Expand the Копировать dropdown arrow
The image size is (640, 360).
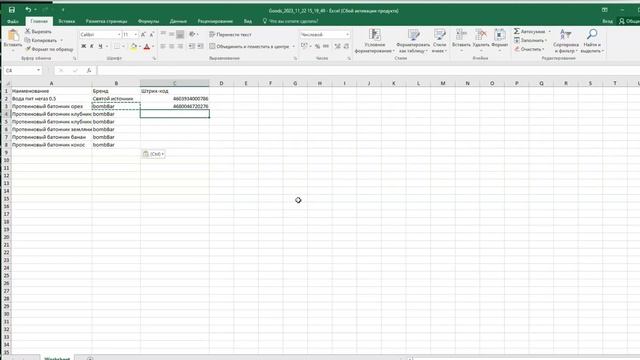pyautogui.click(x=62, y=40)
